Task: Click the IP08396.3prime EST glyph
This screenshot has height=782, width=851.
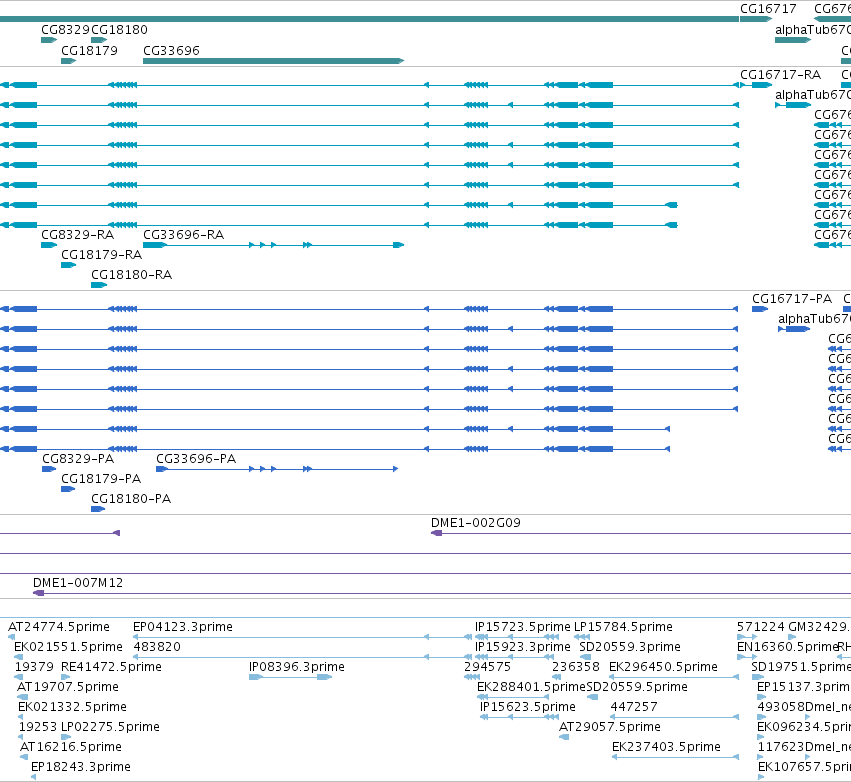Action: coord(290,677)
